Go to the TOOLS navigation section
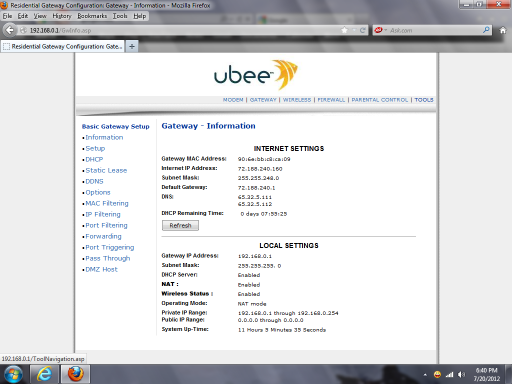Screen dimensions: 512x384 [424, 100]
